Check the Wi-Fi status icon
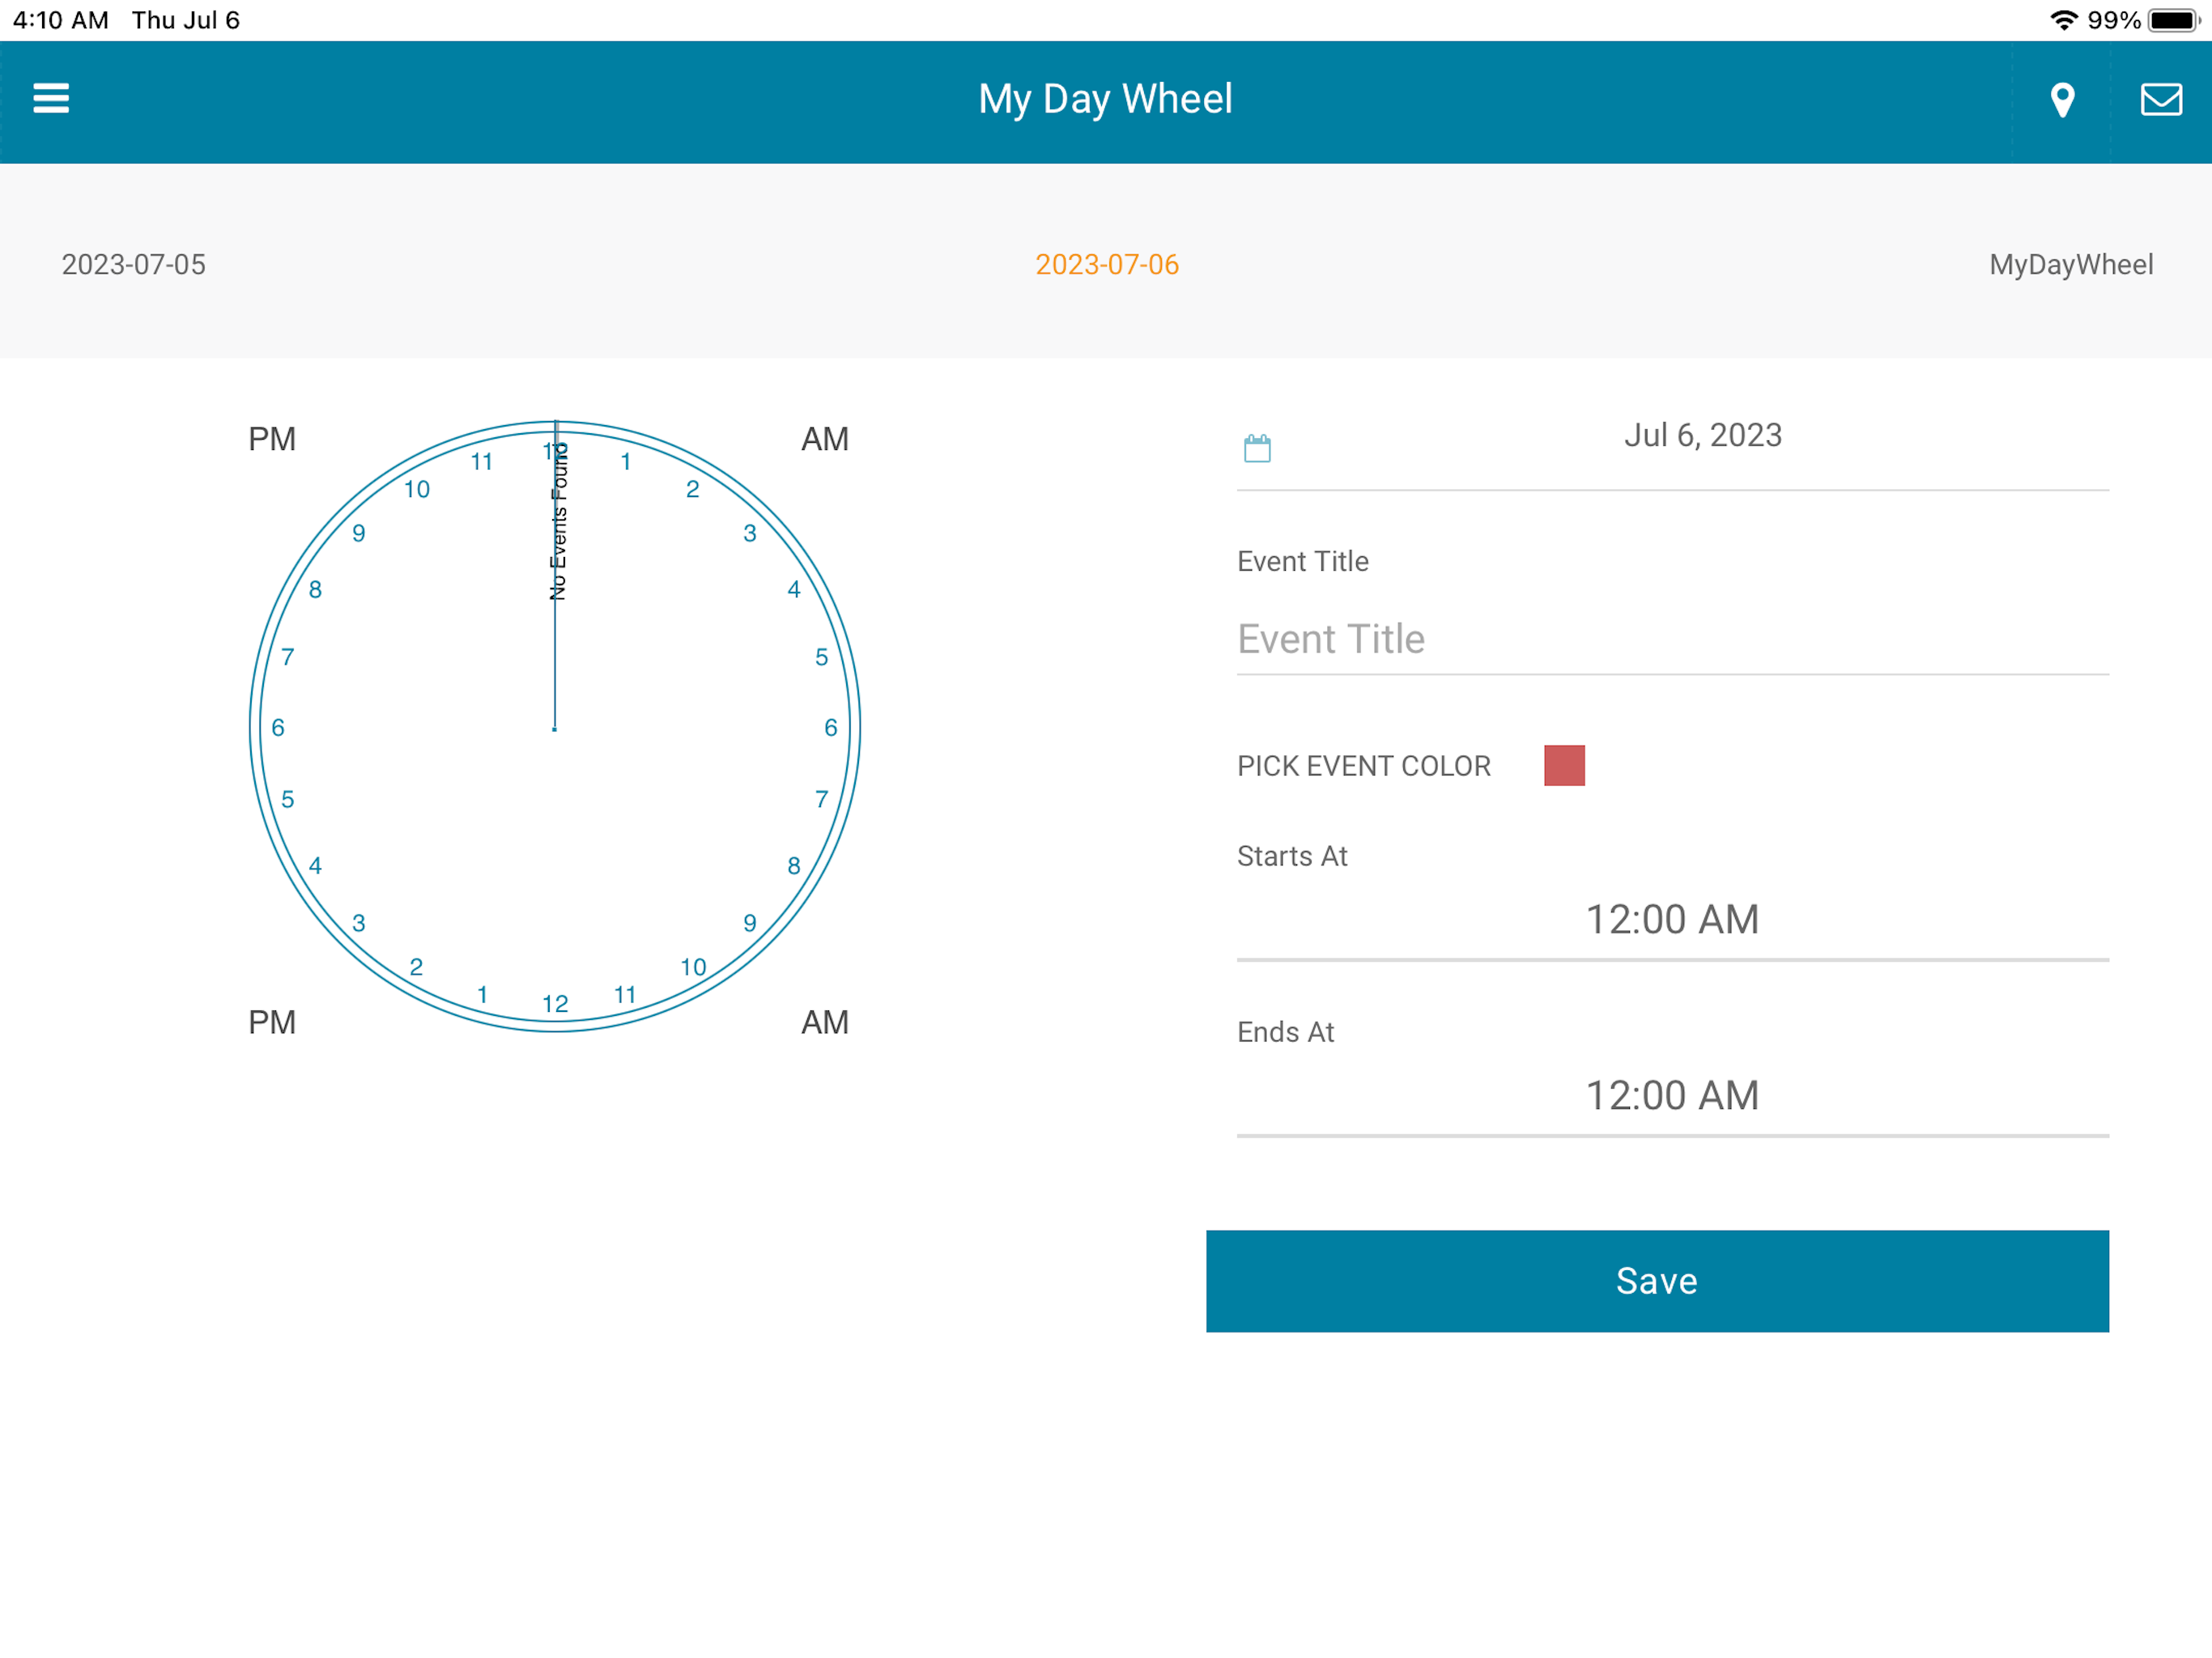Screen dimensions: 2212x1658 pos(2064,20)
